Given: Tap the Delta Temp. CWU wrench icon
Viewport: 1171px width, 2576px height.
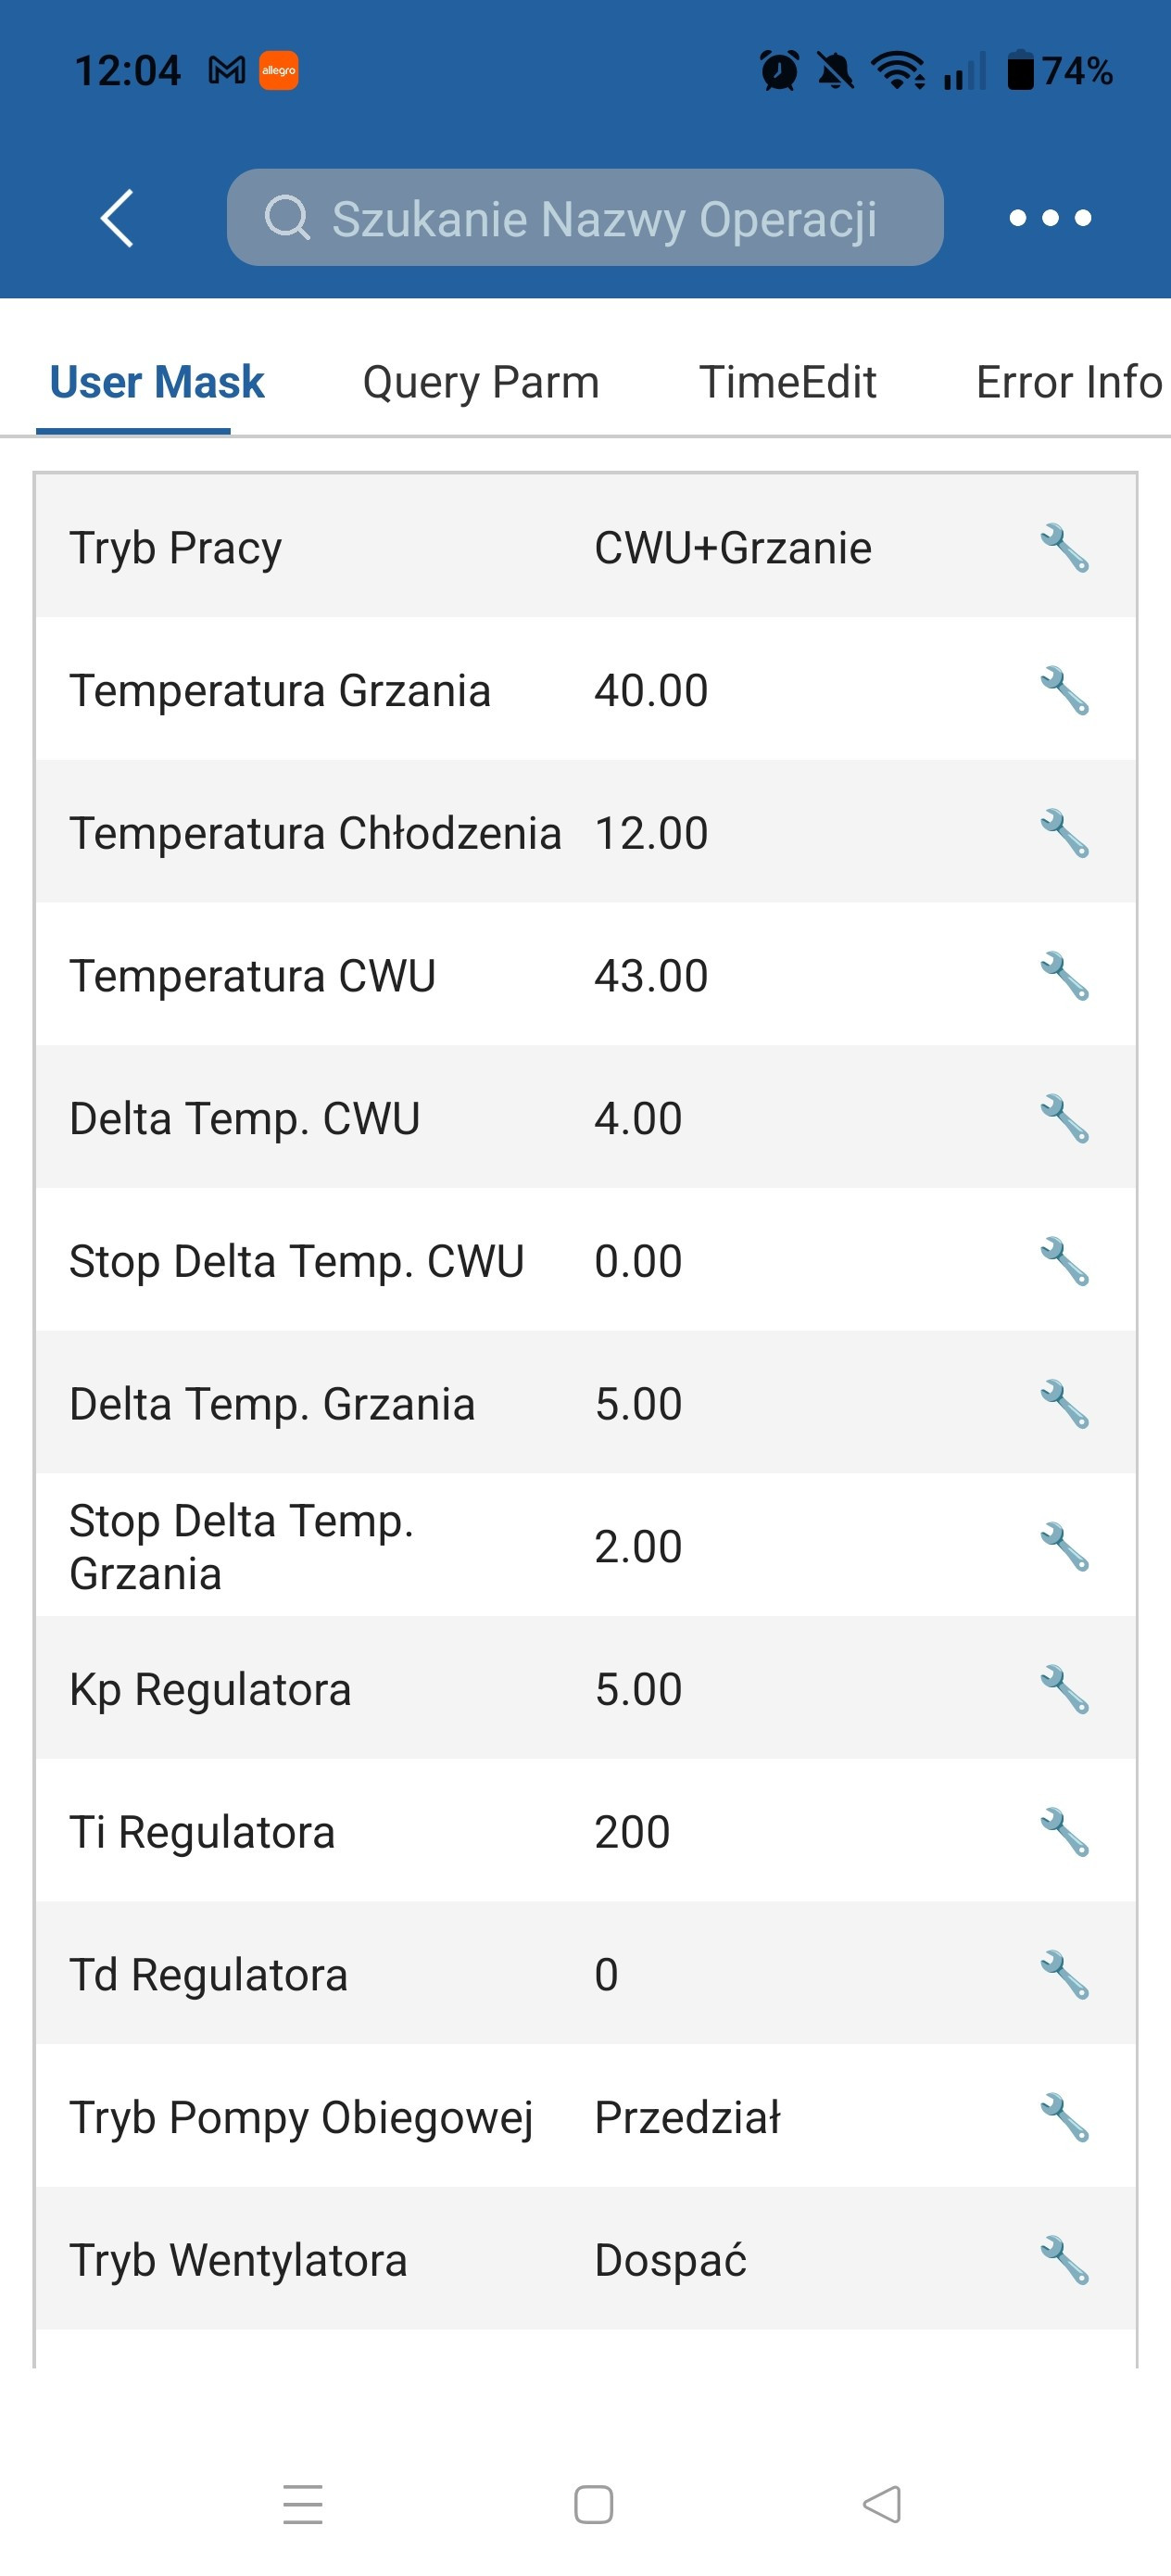Looking at the screenshot, I should click(1064, 1119).
